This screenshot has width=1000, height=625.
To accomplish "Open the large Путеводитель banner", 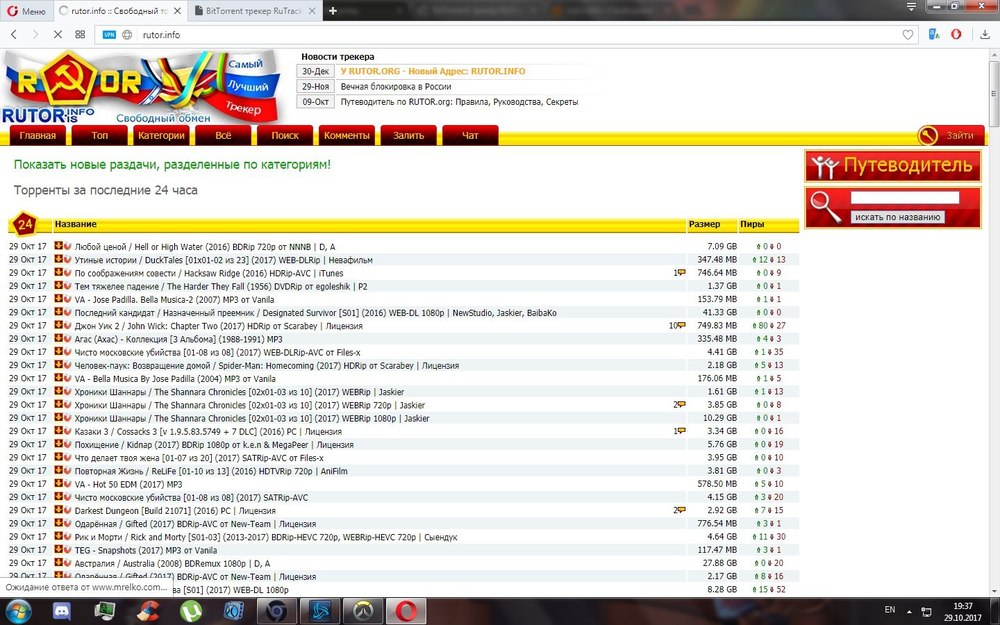I will click(893, 166).
